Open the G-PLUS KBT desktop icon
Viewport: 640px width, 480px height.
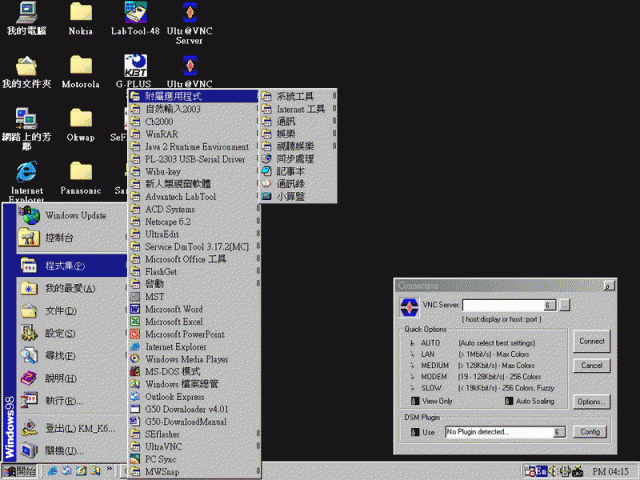(x=135, y=72)
